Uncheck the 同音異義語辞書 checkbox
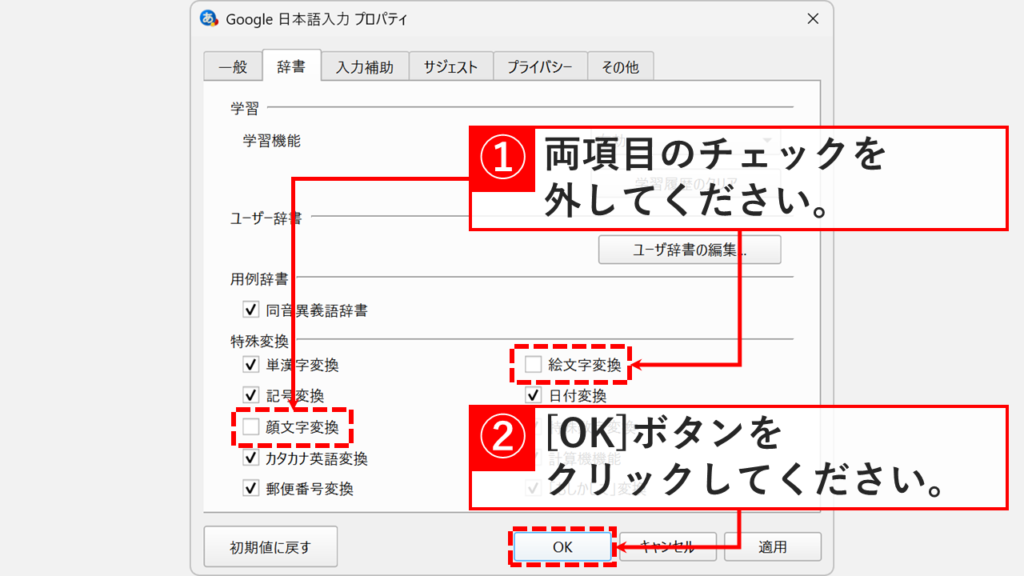This screenshot has height=576, width=1024. [251, 310]
